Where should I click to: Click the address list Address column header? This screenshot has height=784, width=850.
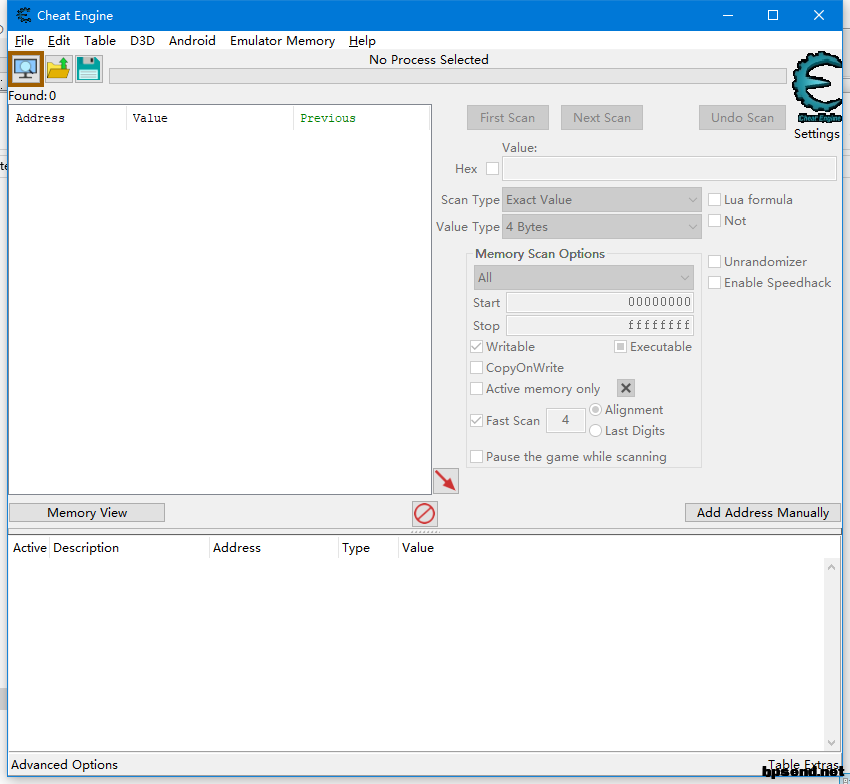(274, 548)
